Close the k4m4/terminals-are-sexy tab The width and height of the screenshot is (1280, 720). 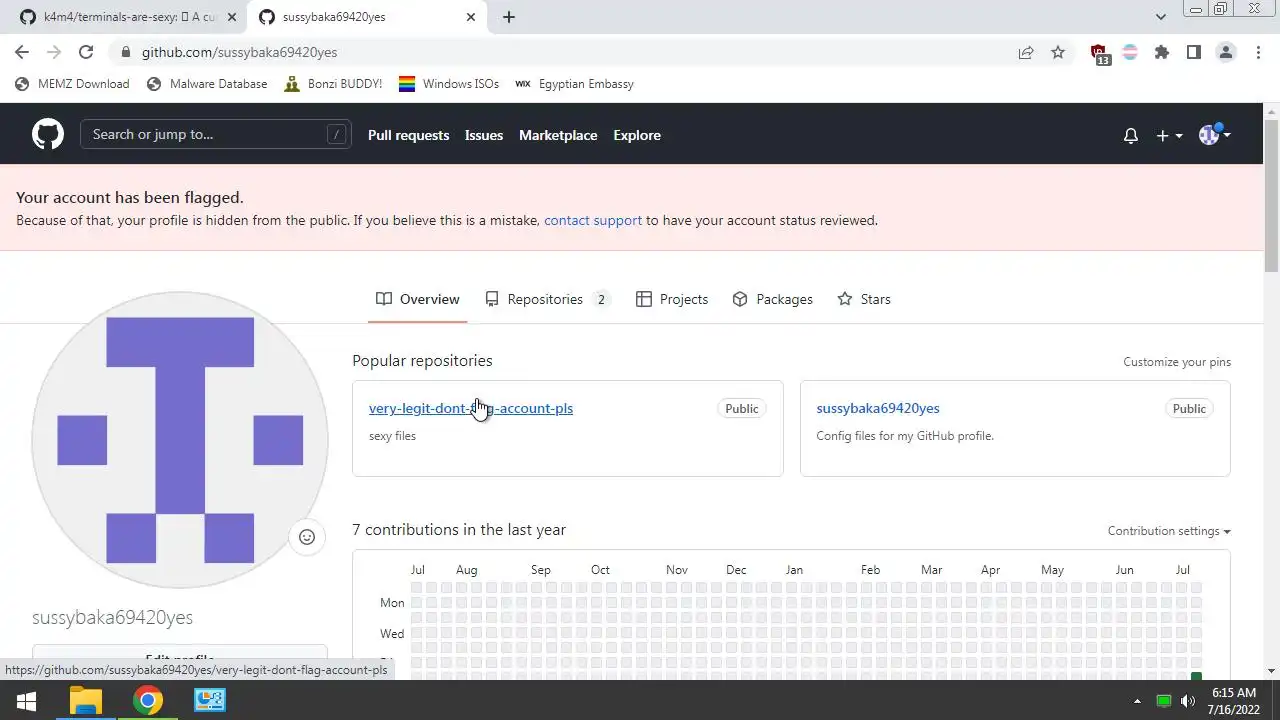click(x=232, y=17)
